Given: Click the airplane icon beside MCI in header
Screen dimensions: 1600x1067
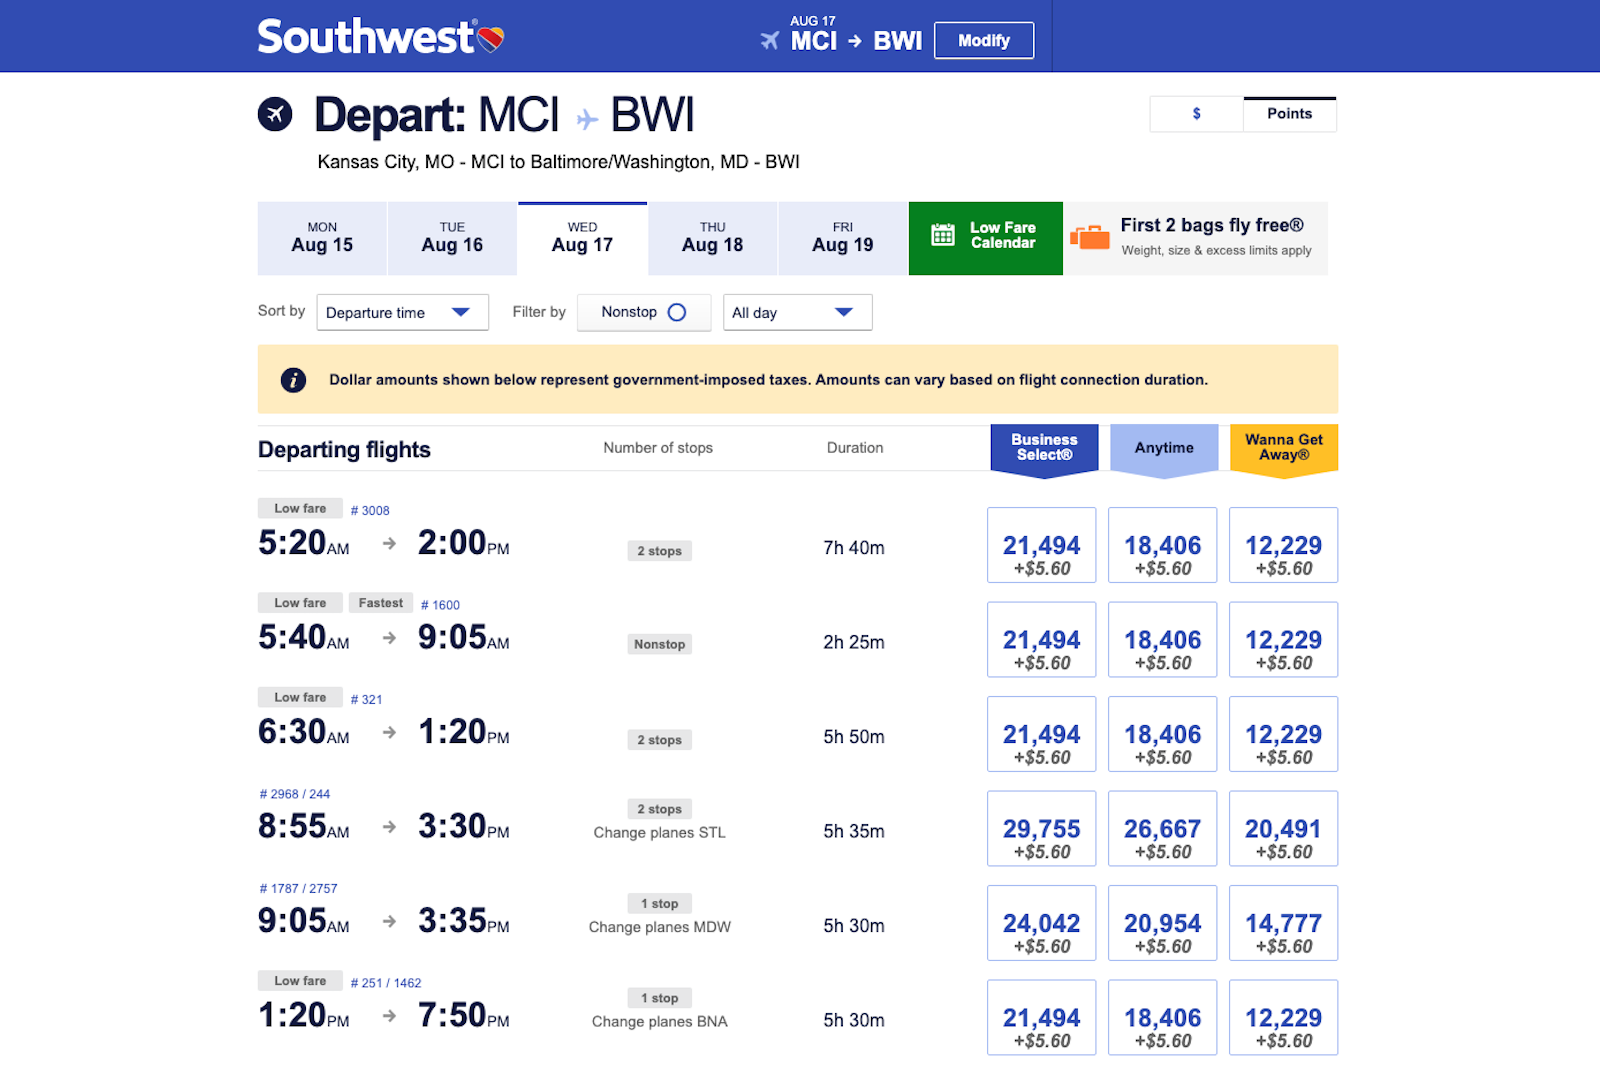Looking at the screenshot, I should pos(769,41).
